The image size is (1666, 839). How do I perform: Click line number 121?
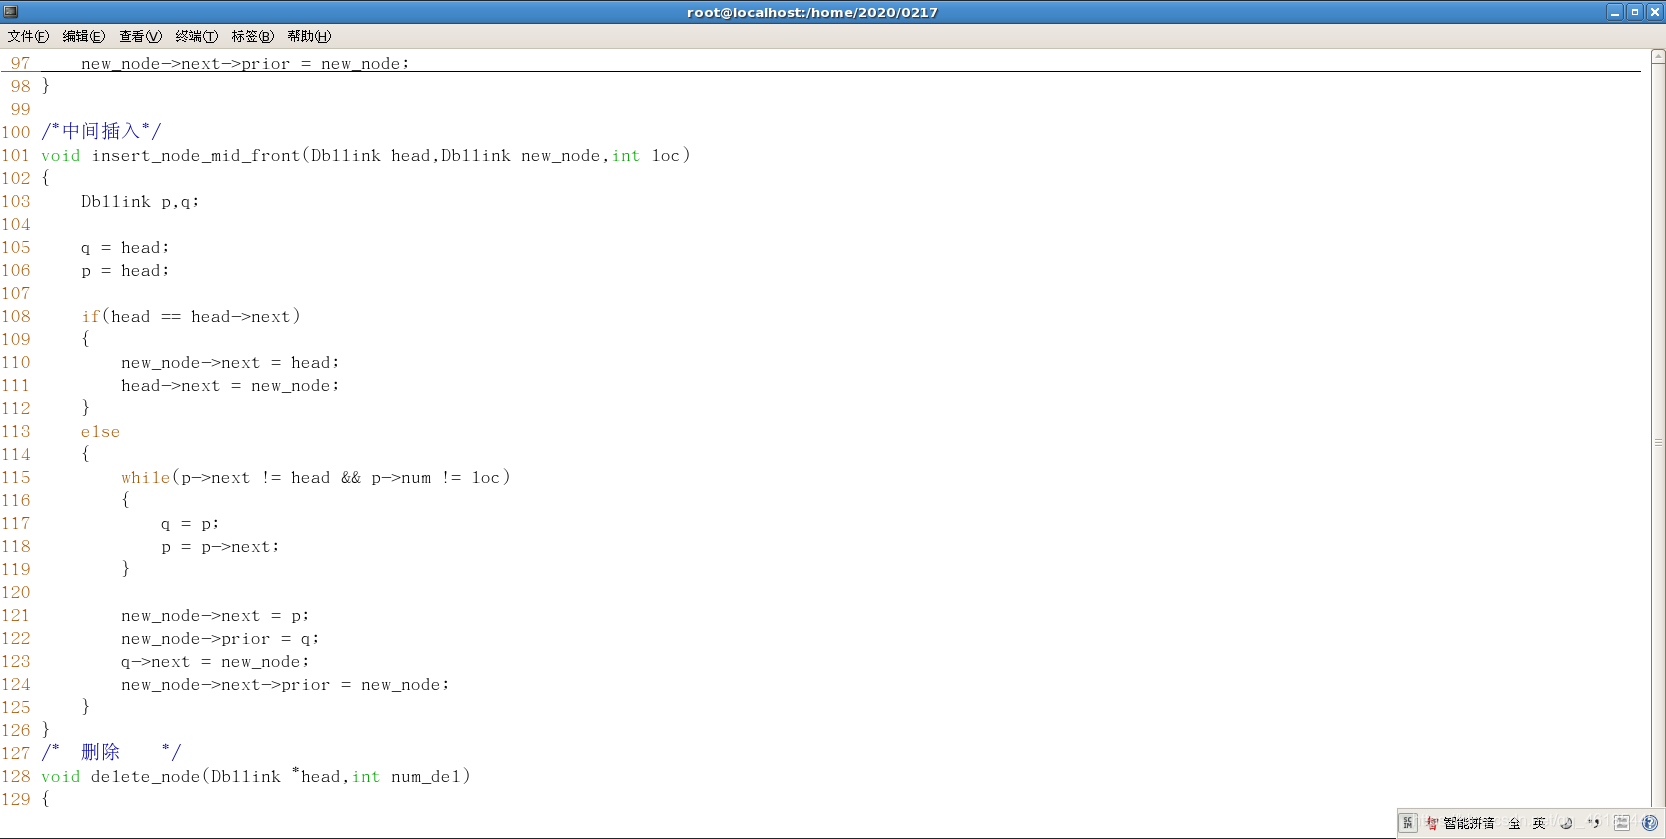(16, 616)
